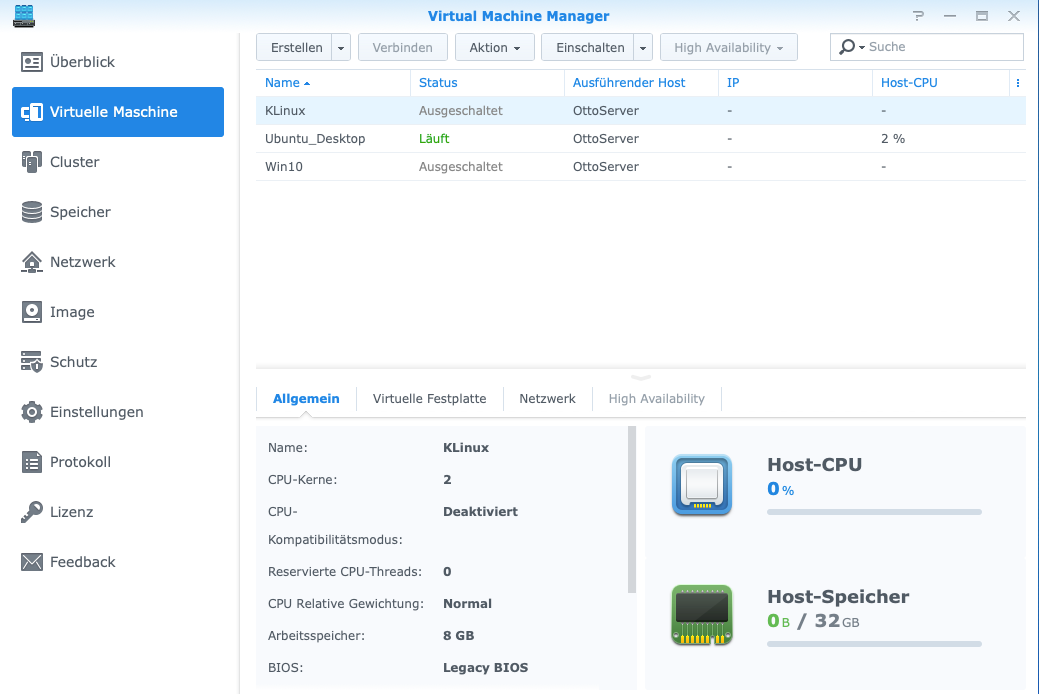Open the Feedback envelope icon
The image size is (1039, 694).
(x=32, y=562)
